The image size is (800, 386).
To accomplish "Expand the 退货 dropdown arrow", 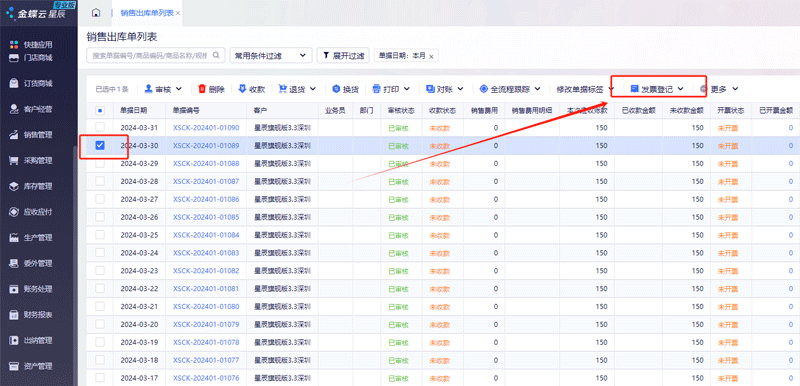I will 312,89.
